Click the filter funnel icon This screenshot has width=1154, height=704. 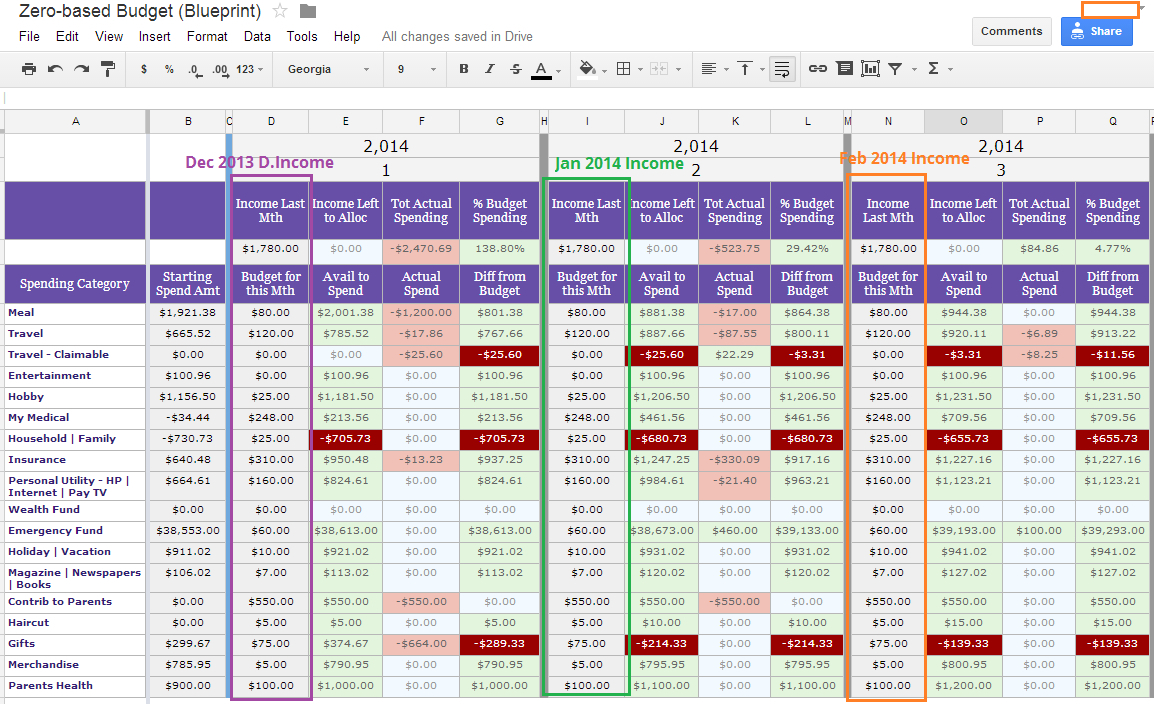896,69
